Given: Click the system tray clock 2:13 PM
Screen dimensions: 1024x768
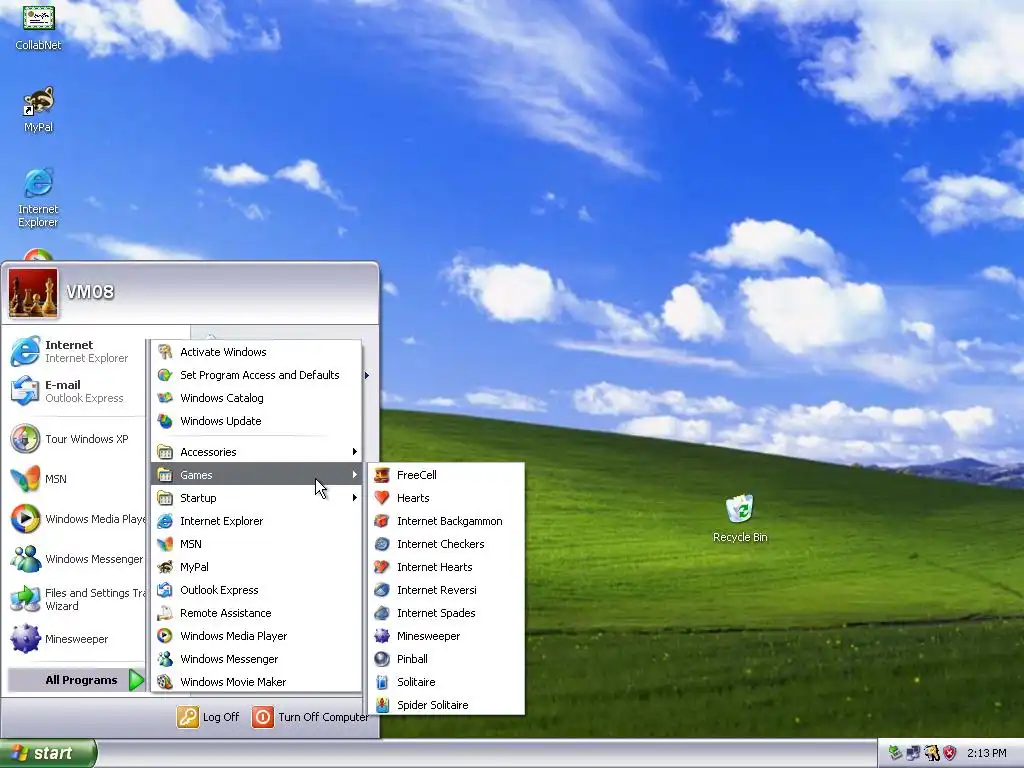Looking at the screenshot, I should [987, 754].
